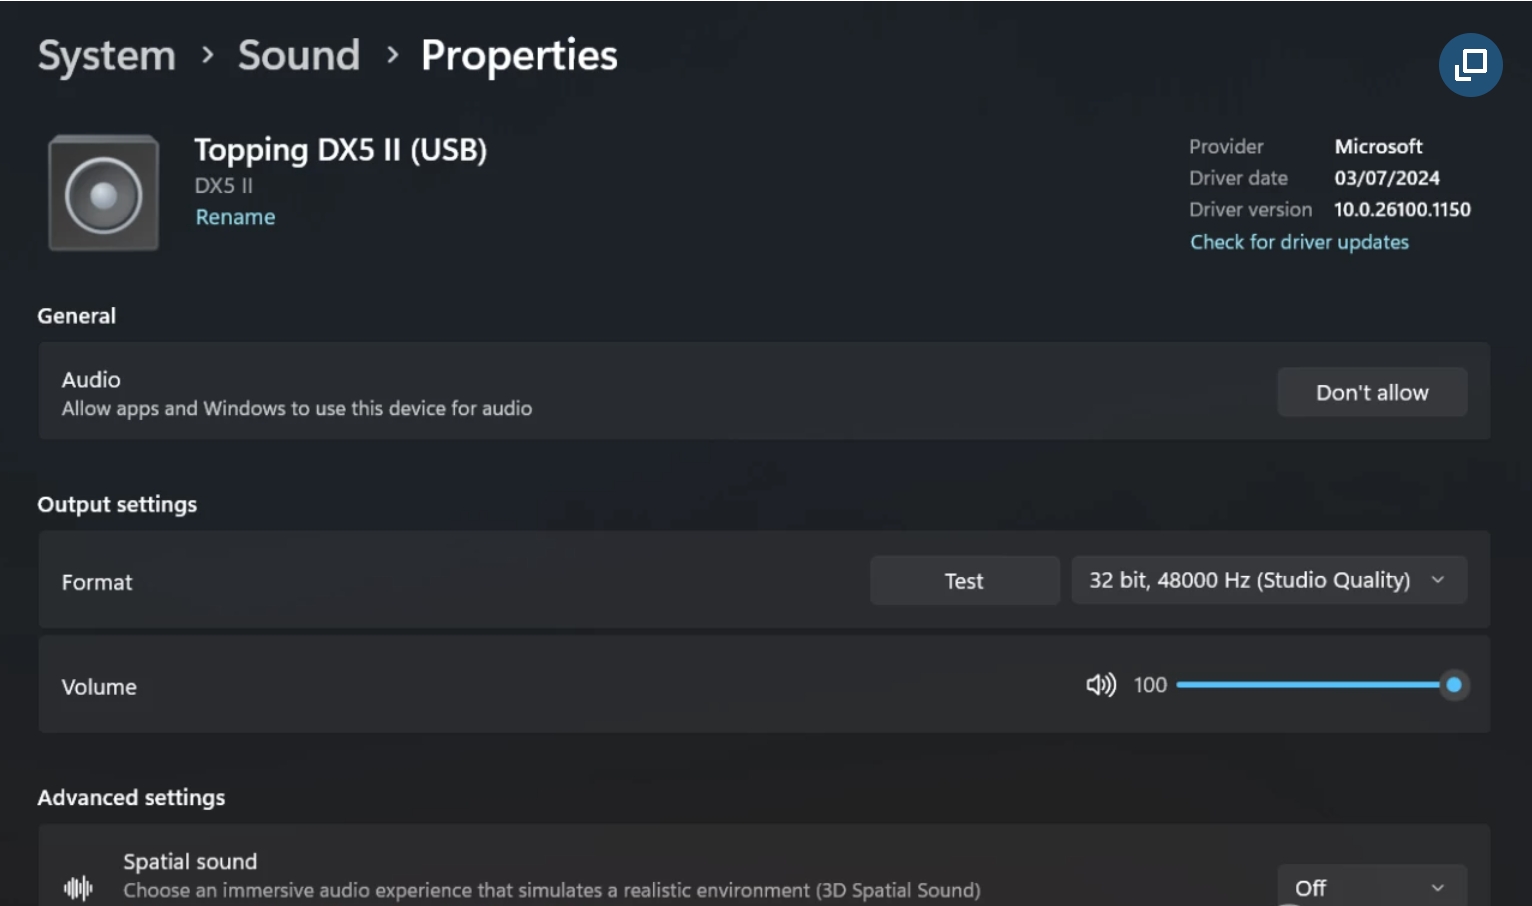Click the Format dropdown arrow chevron
Image resolution: width=1532 pixels, height=906 pixels.
(x=1438, y=581)
